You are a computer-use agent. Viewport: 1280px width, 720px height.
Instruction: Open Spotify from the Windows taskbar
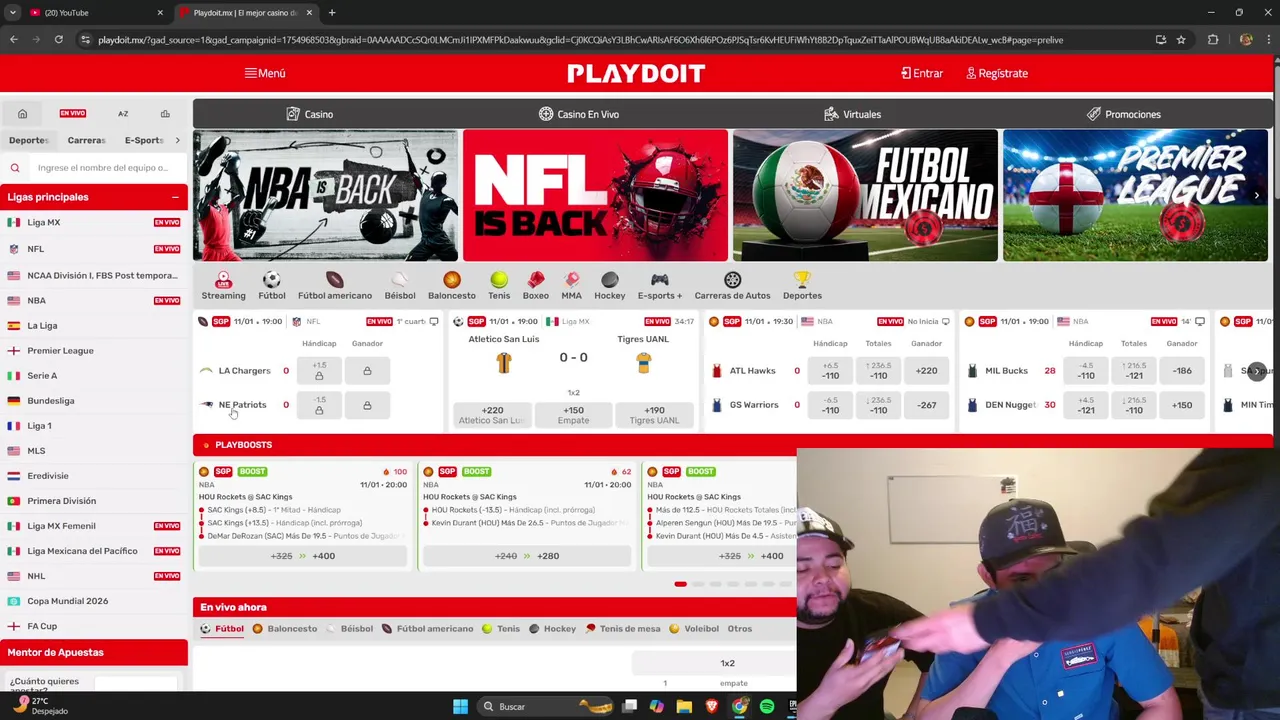(x=766, y=707)
